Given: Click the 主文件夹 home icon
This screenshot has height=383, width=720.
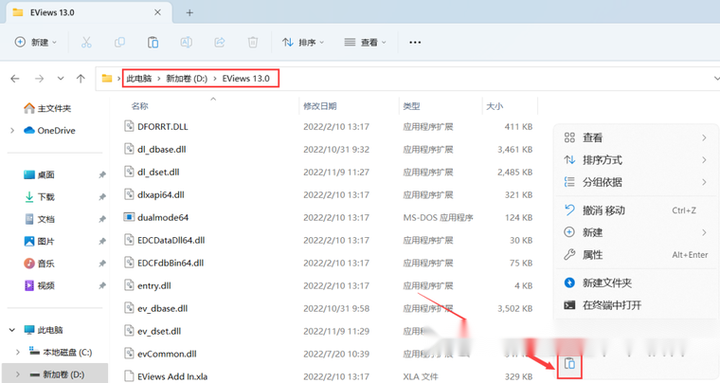Looking at the screenshot, I should pyautogui.click(x=29, y=108).
